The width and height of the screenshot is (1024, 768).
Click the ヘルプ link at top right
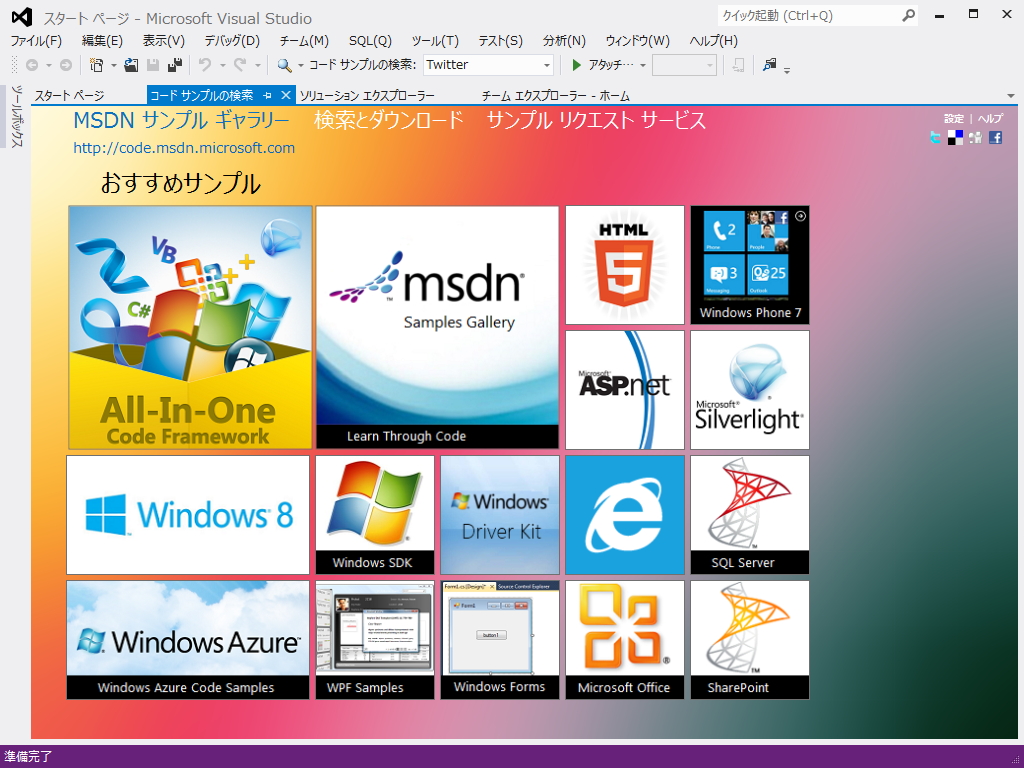(990, 118)
